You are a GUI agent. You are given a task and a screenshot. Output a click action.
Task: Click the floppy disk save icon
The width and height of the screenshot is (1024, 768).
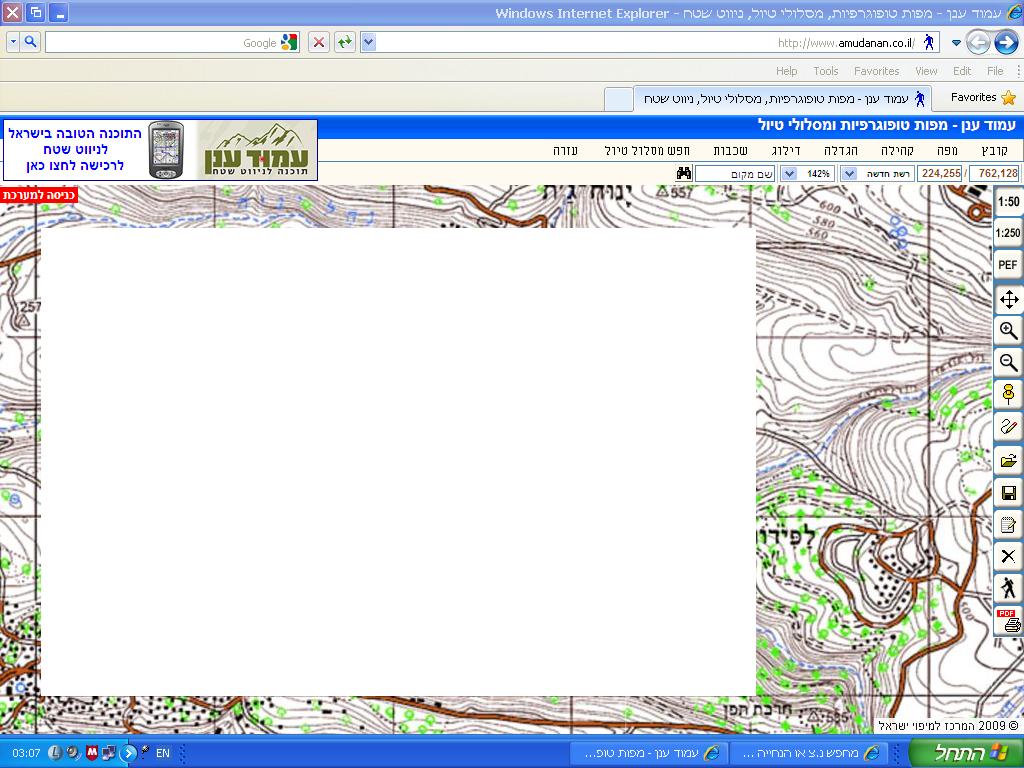coord(1008,493)
